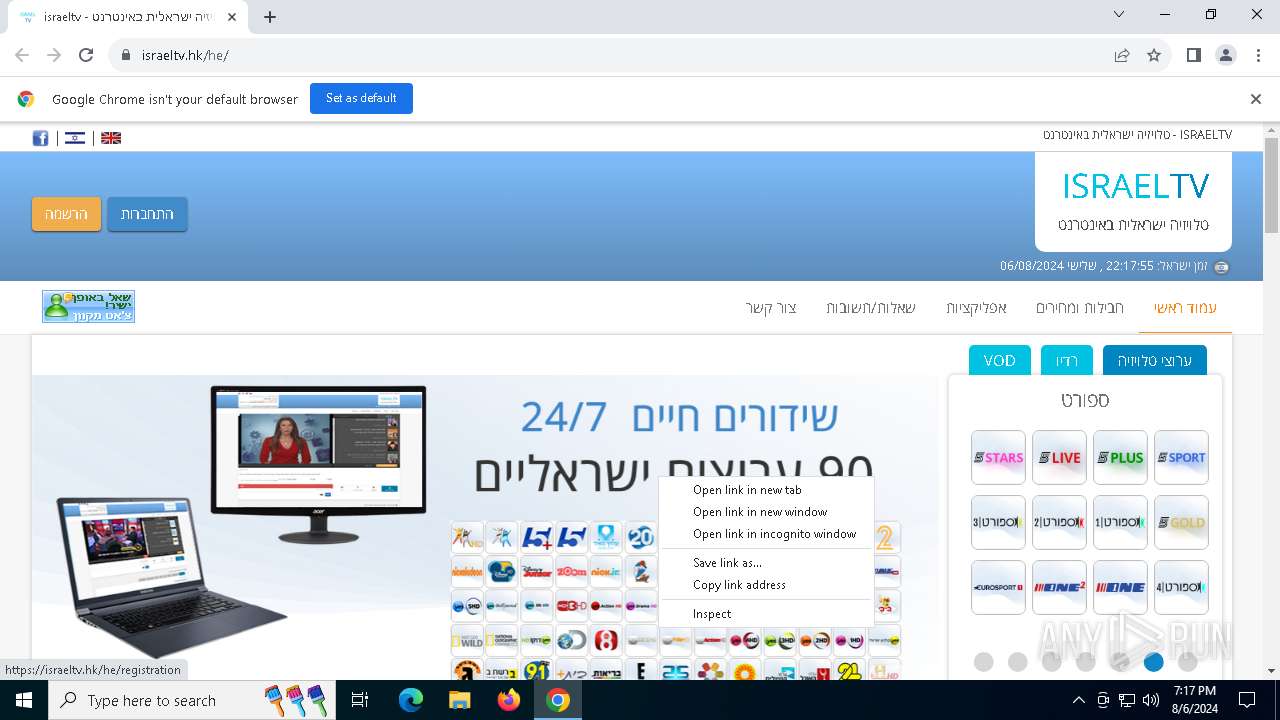Show hidden system tray icons
Viewport: 1280px width, 720px height.
click(x=1078, y=700)
